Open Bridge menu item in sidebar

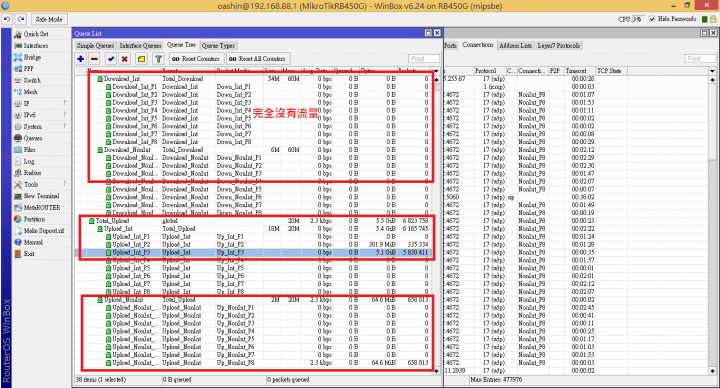pyautogui.click(x=32, y=57)
